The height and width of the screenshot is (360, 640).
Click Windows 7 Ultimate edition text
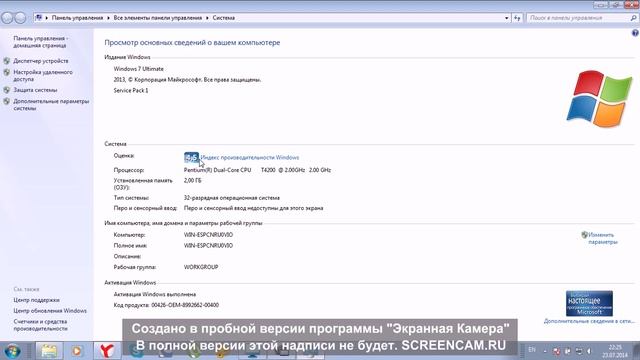click(x=138, y=69)
